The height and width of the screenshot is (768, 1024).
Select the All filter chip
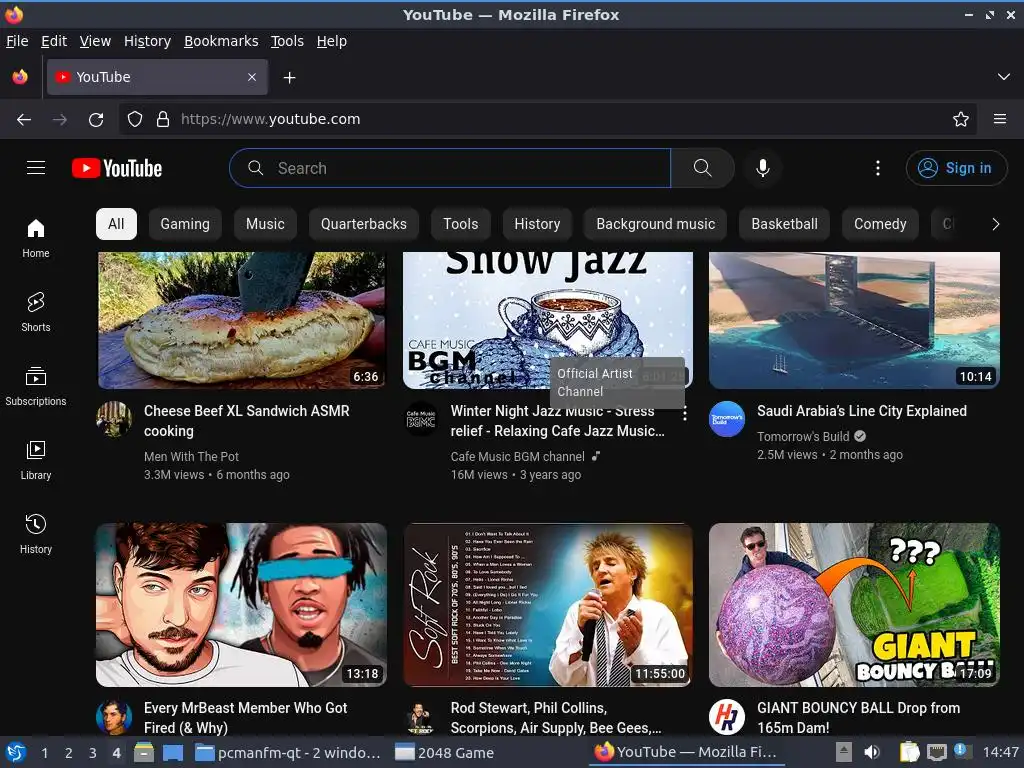(x=116, y=224)
